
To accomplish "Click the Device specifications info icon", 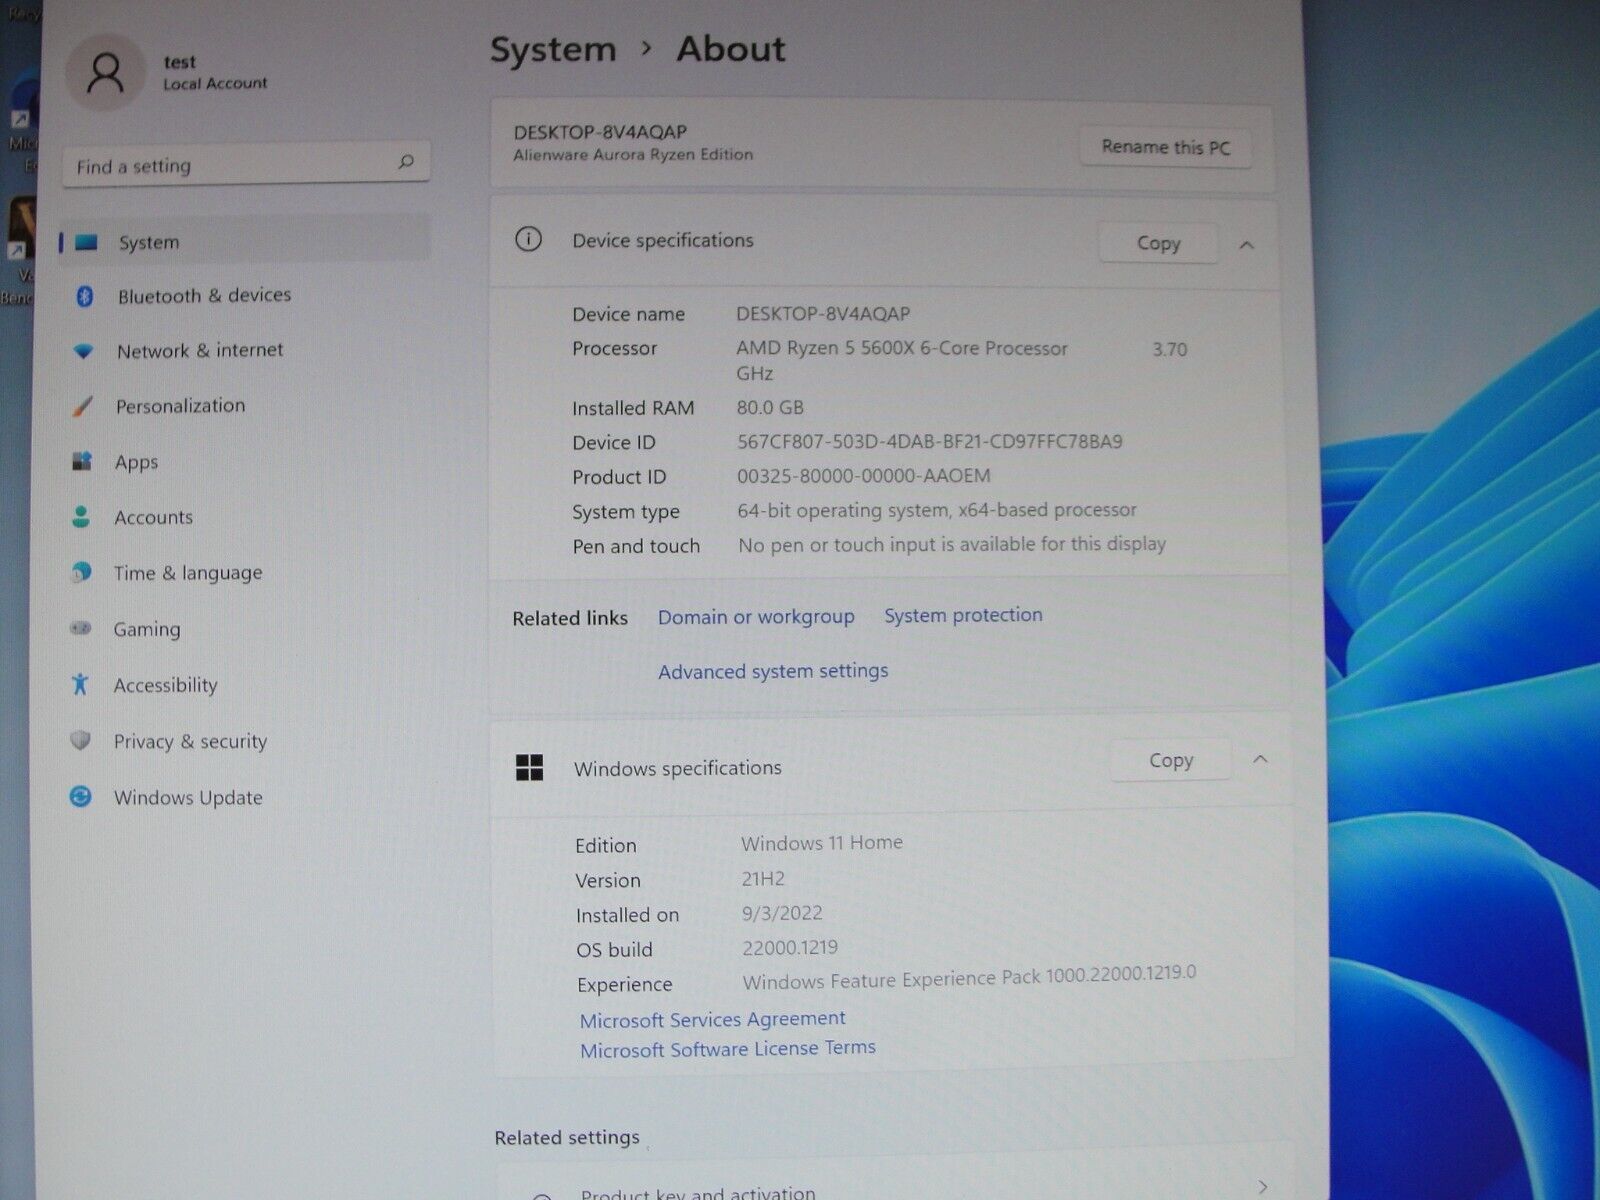I will [528, 239].
